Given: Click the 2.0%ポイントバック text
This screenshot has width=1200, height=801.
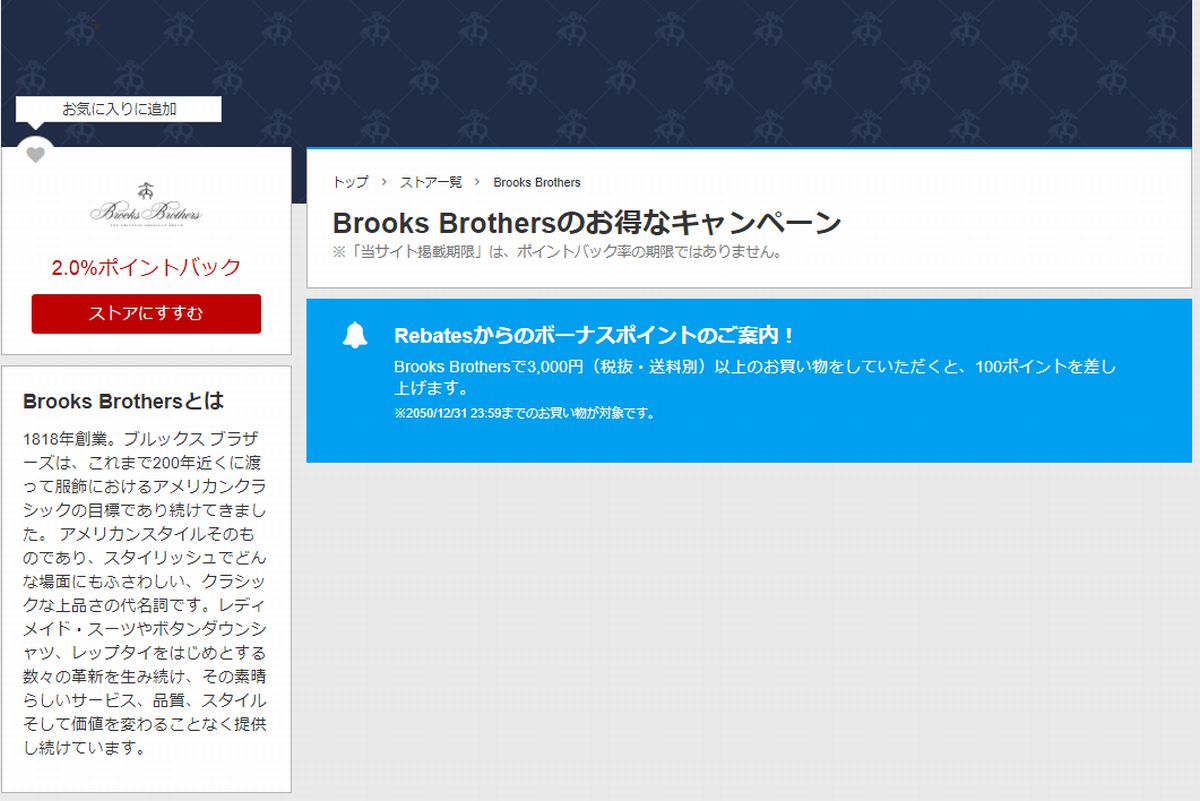Looking at the screenshot, I should pos(146,267).
